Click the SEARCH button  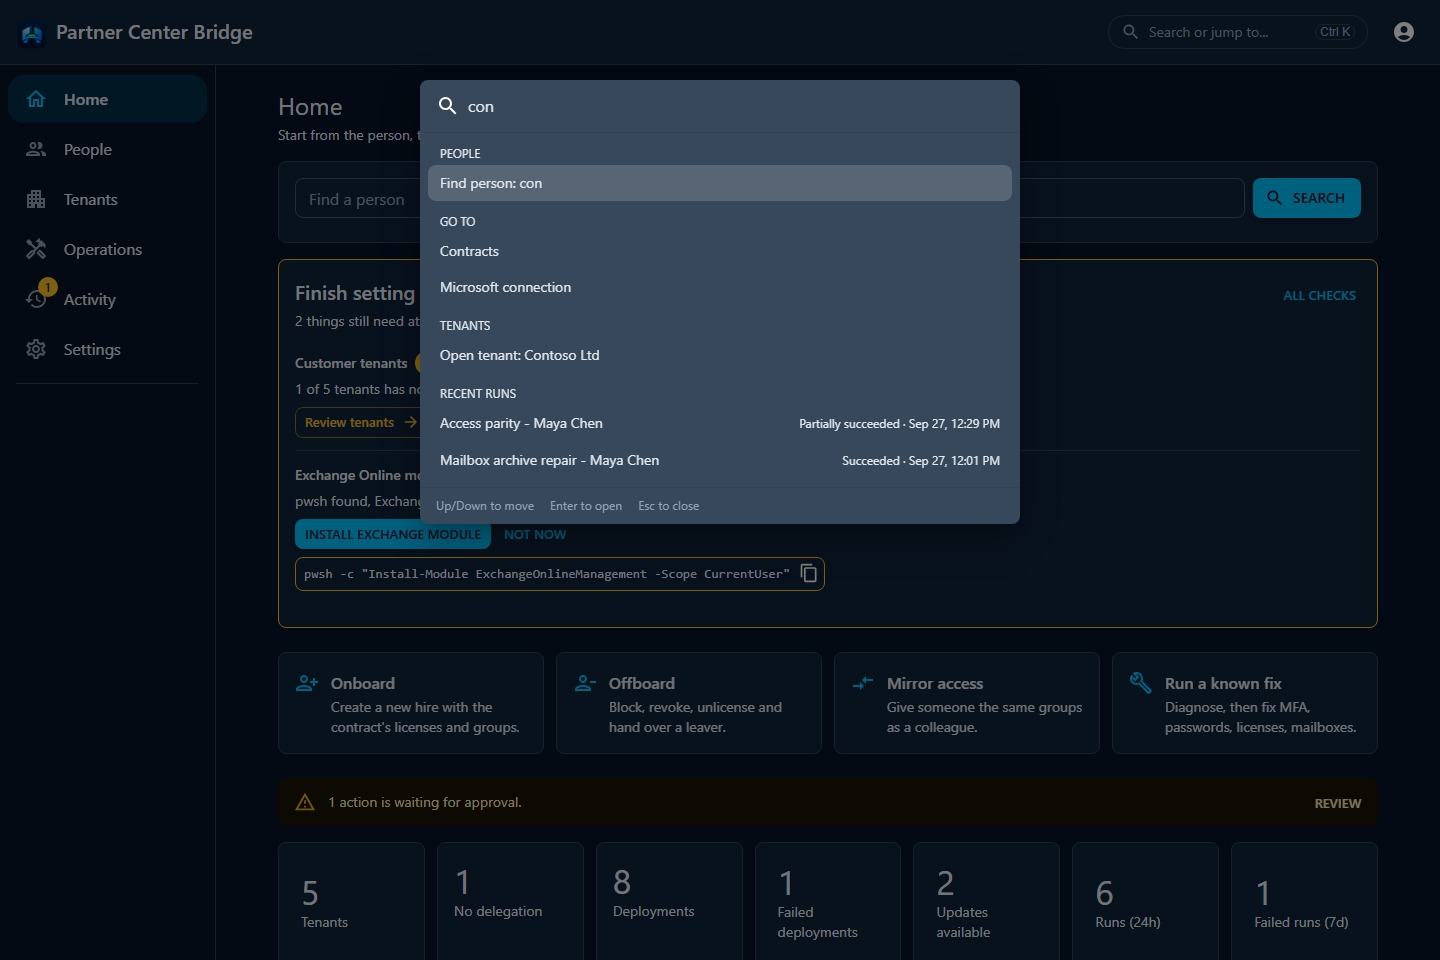(1306, 198)
